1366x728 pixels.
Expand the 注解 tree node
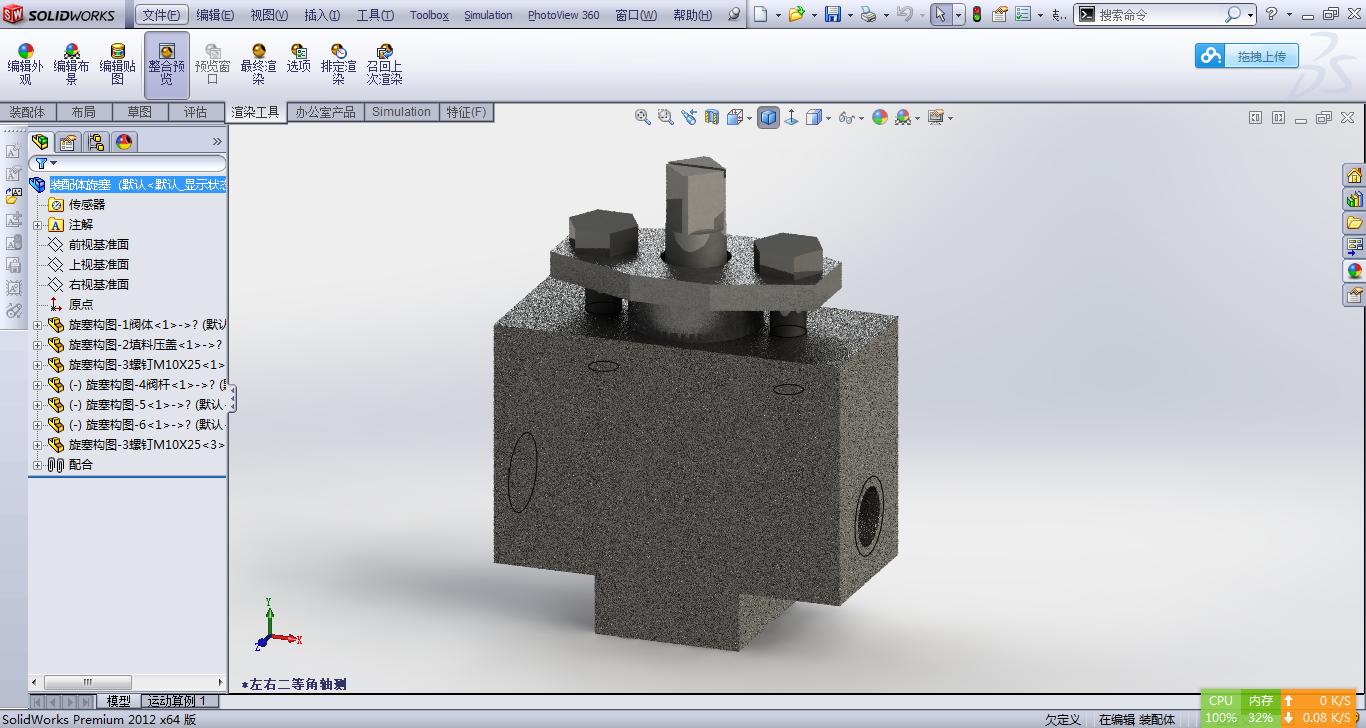[x=38, y=225]
